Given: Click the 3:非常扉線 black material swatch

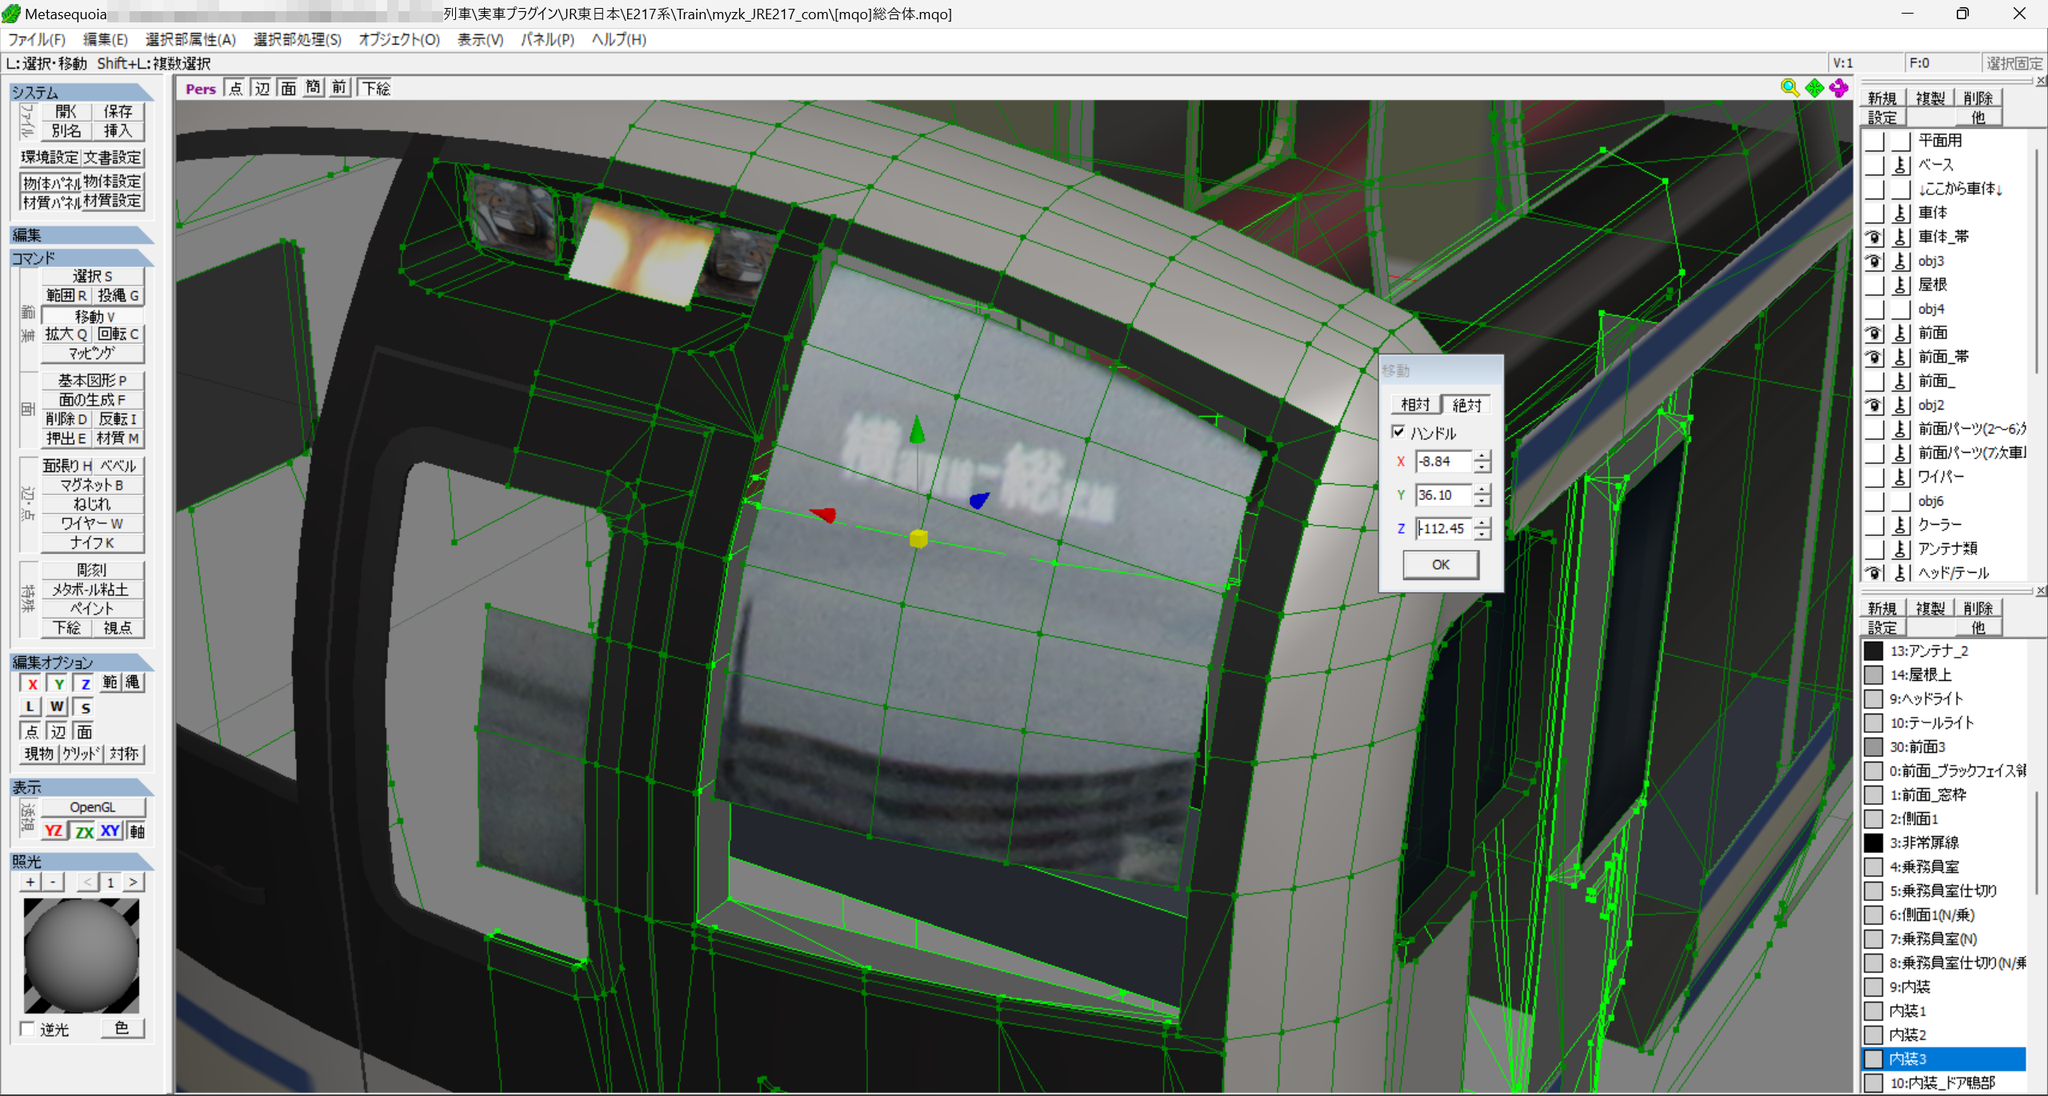Looking at the screenshot, I should [1874, 843].
